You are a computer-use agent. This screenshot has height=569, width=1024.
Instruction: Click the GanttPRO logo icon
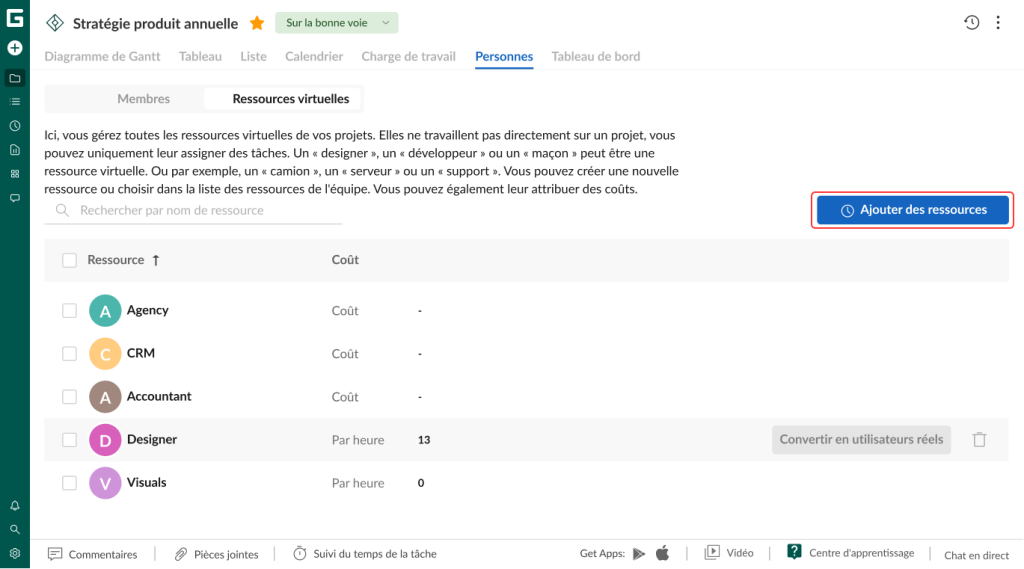click(14, 18)
